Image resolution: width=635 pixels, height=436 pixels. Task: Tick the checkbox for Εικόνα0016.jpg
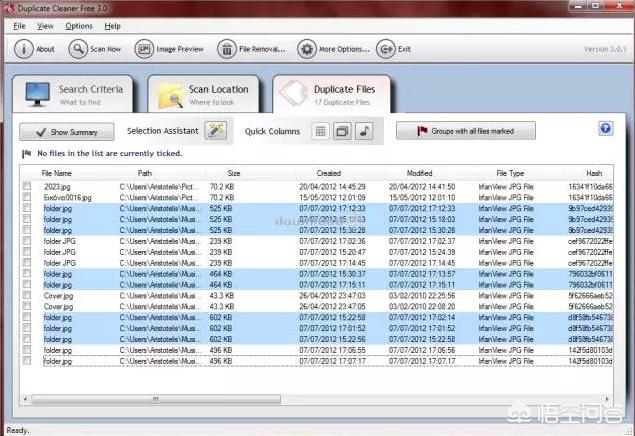(x=27, y=197)
